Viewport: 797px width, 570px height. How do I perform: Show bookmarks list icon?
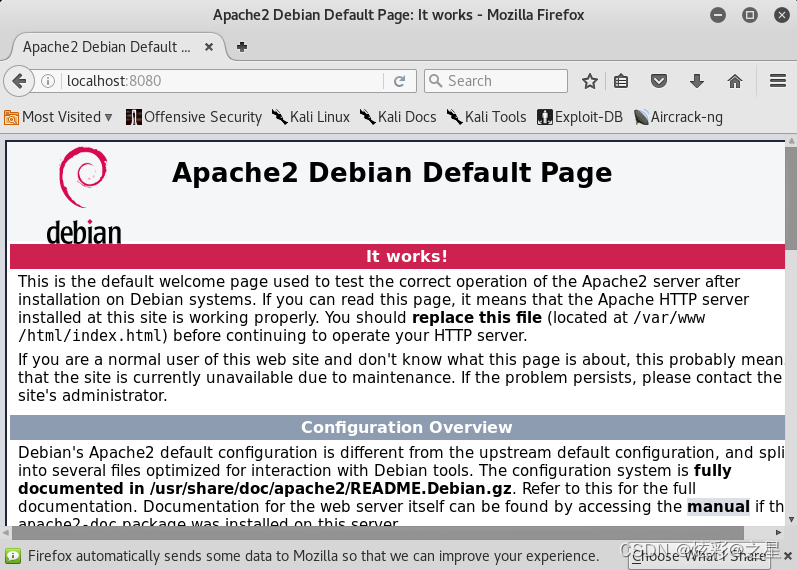coord(621,81)
